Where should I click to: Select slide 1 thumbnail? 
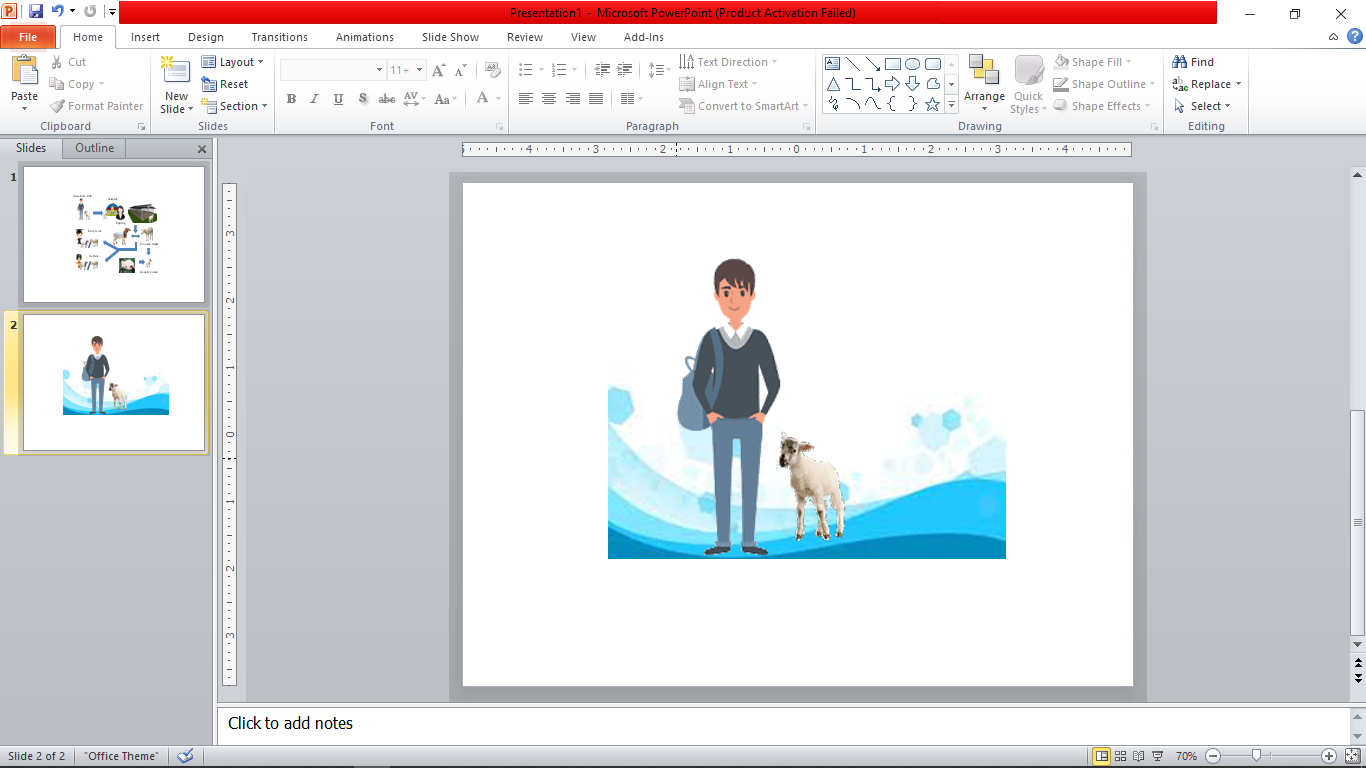coord(114,234)
